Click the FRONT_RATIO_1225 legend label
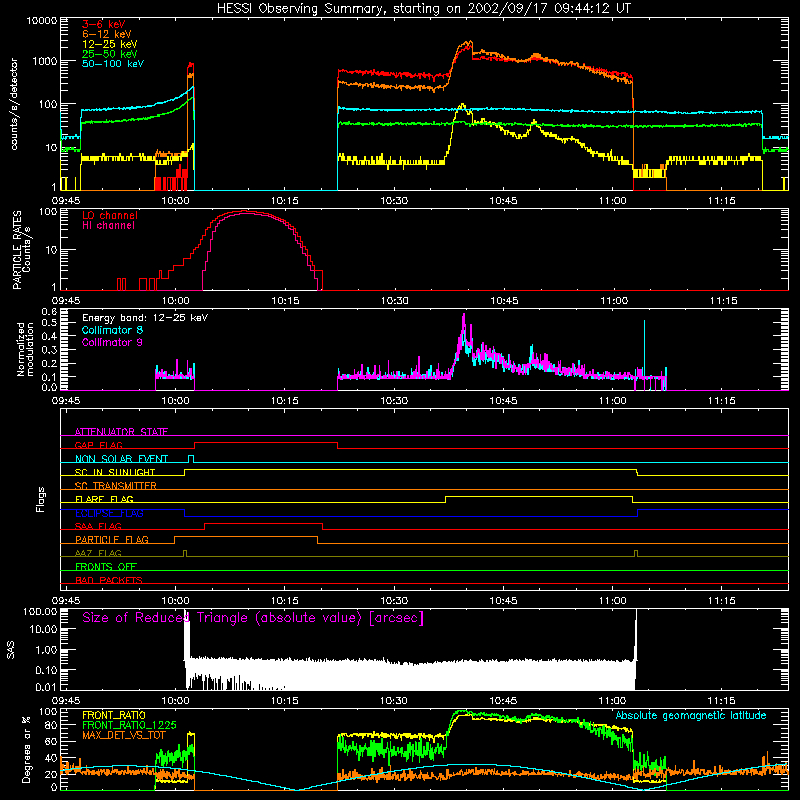 (129, 726)
